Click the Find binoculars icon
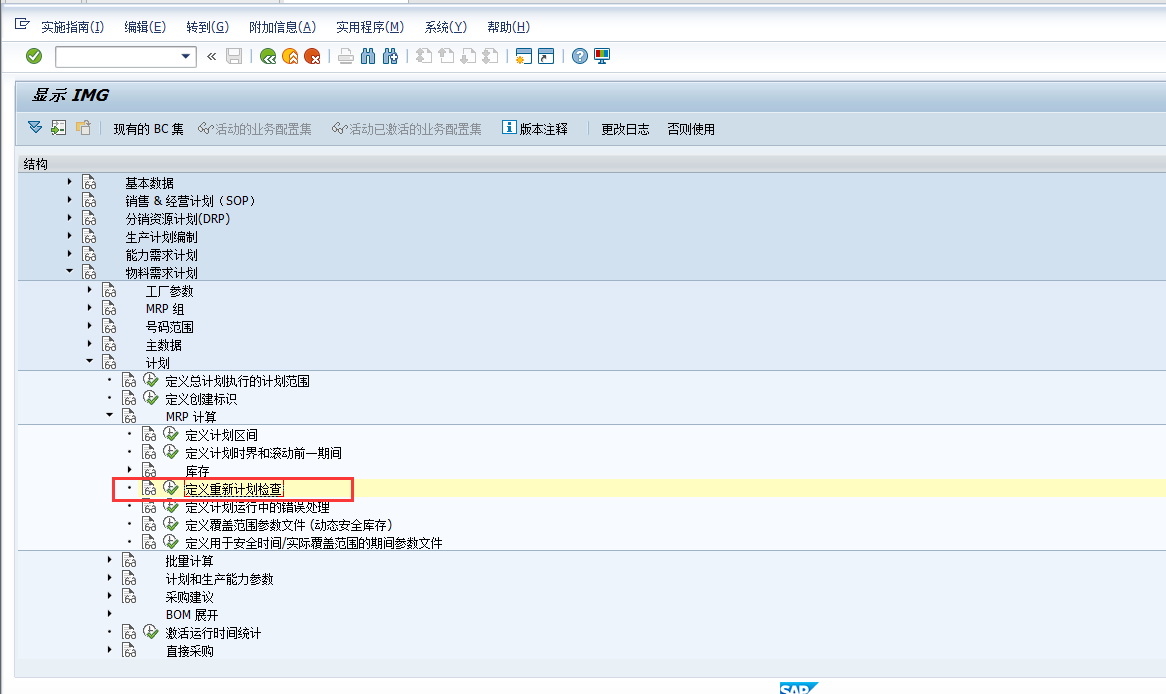The width and height of the screenshot is (1166, 694). pyautogui.click(x=368, y=56)
